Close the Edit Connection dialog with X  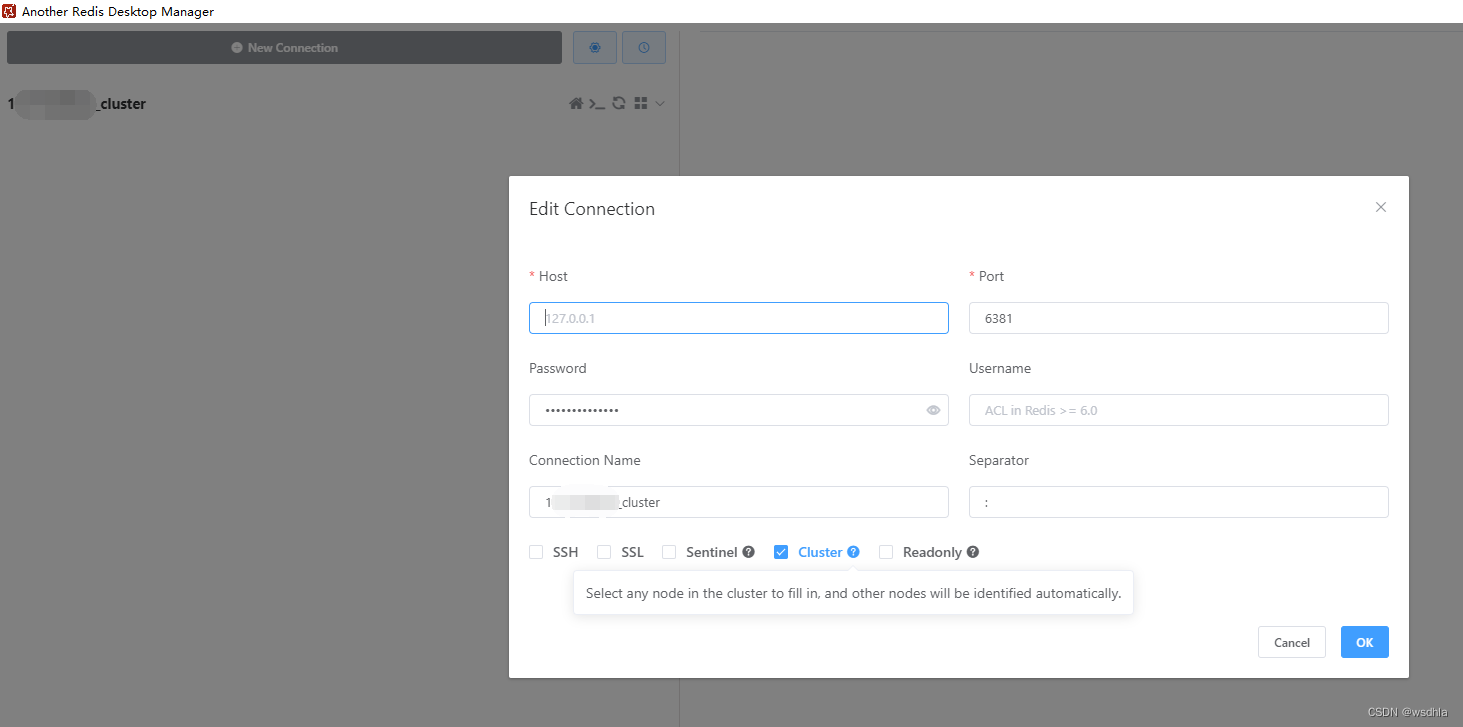1381,207
